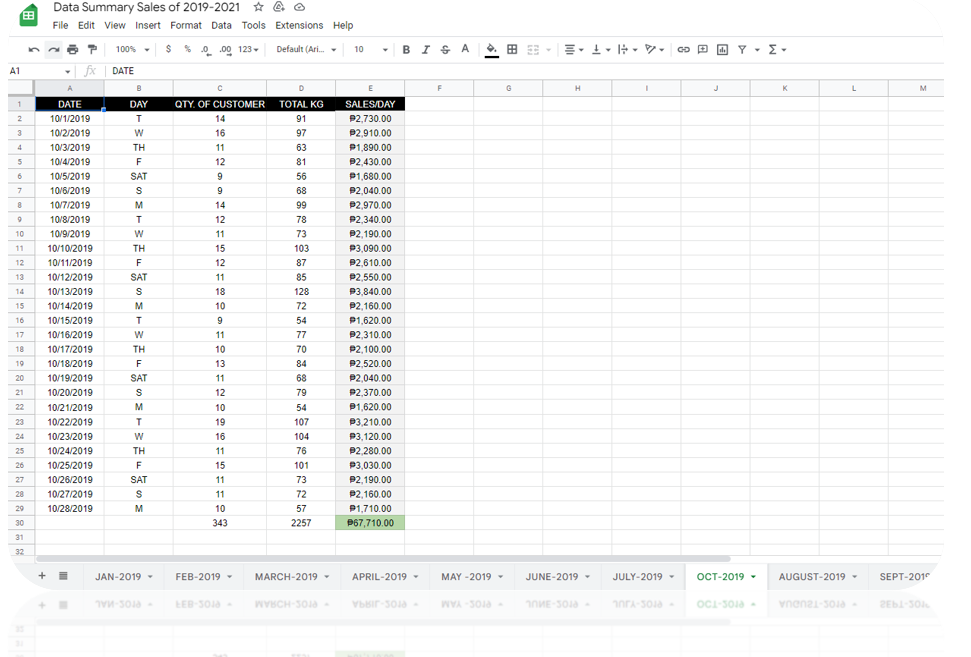Image resolution: width=971 pixels, height=657 pixels.
Task: Open the zoom 100% dropdown
Action: pyautogui.click(x=133, y=50)
